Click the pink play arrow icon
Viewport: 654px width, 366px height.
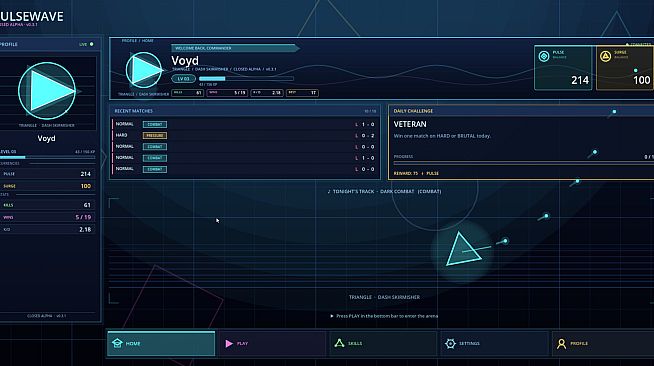229,343
